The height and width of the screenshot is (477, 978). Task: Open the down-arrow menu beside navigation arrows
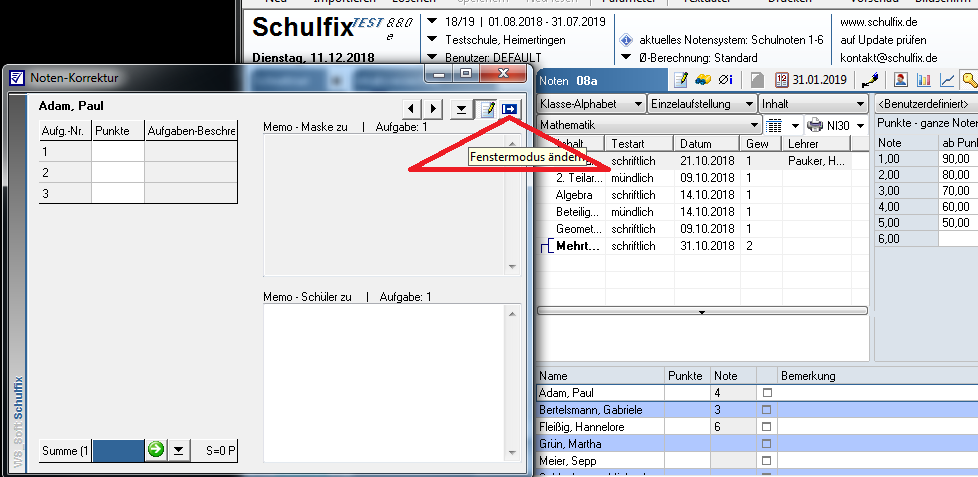point(461,109)
